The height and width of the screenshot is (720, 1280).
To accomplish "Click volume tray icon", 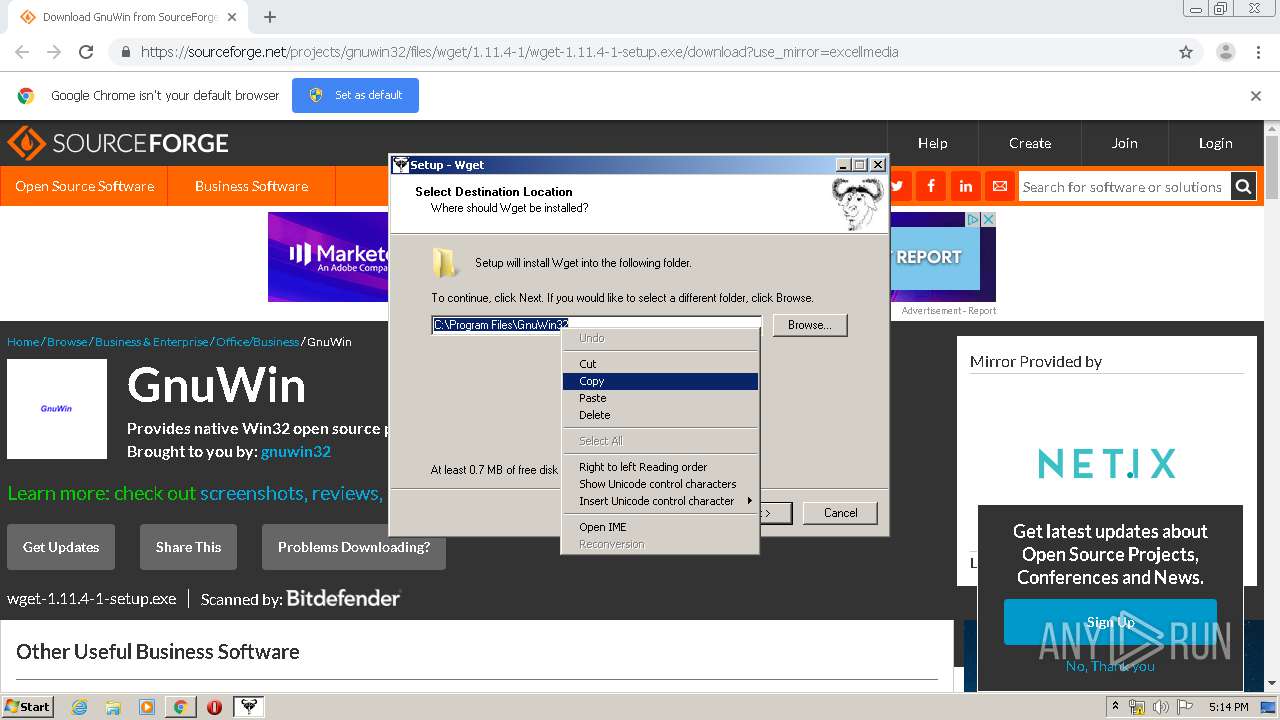I will (1161, 707).
